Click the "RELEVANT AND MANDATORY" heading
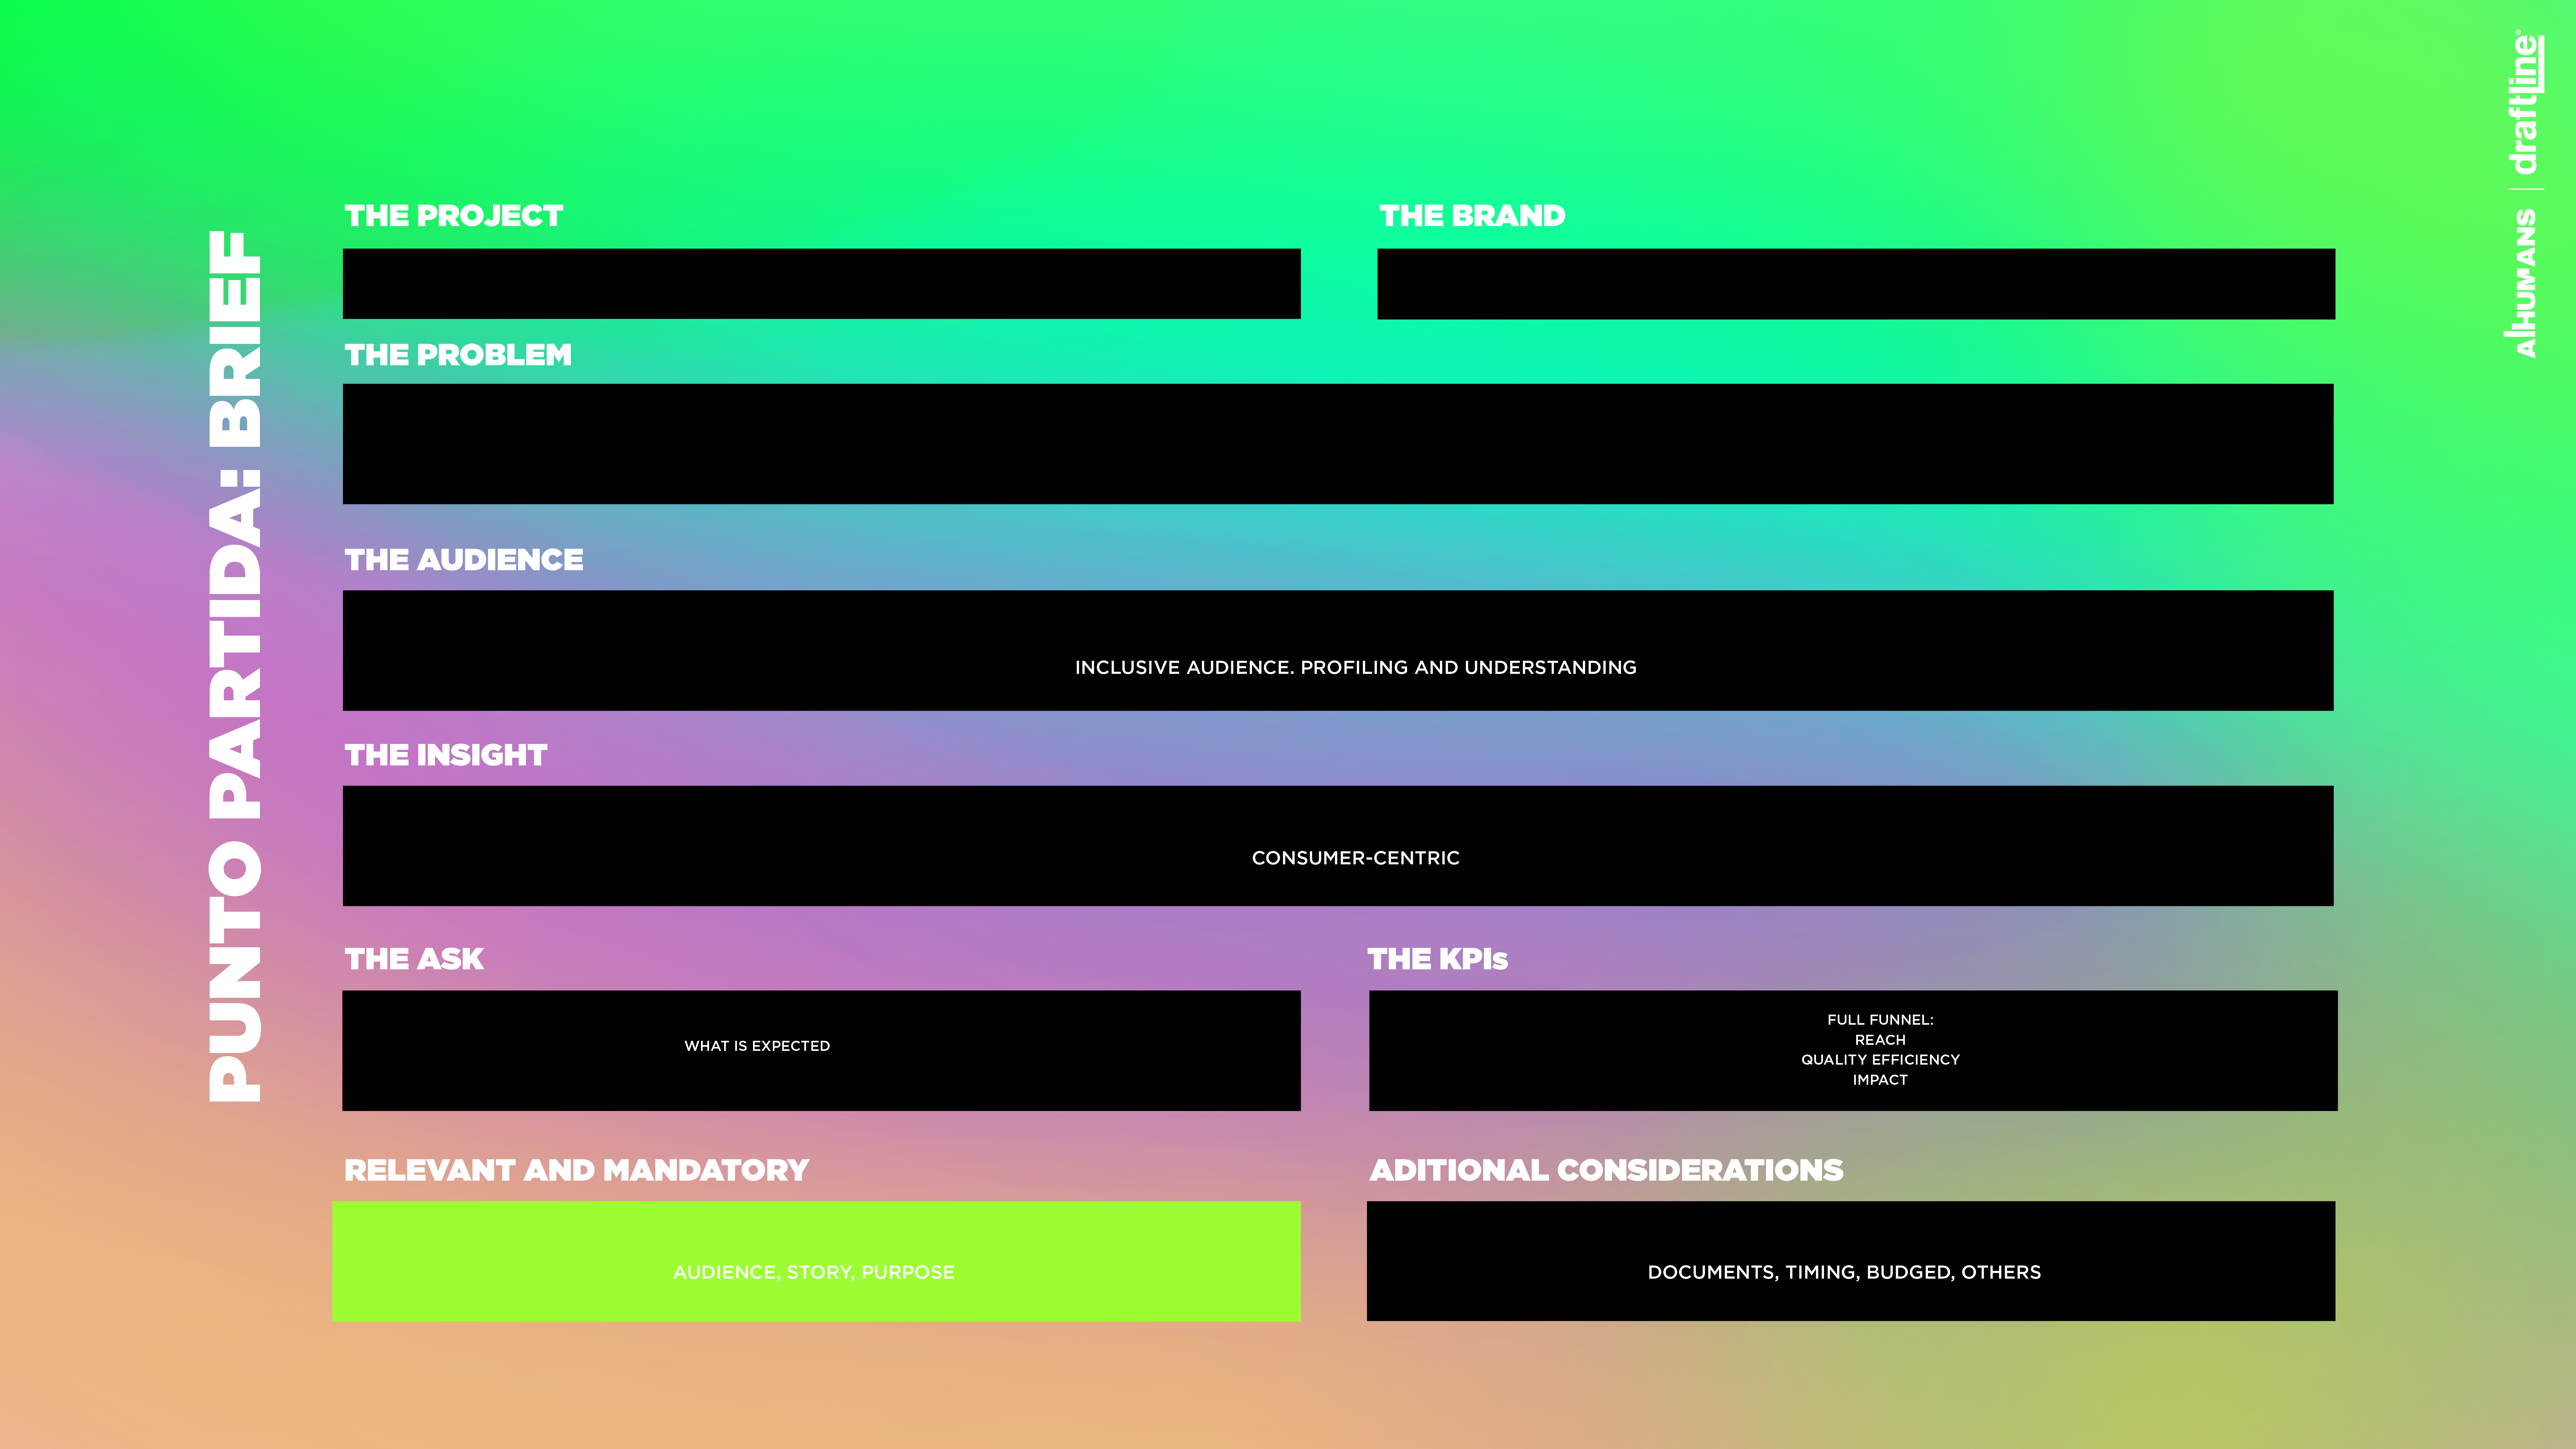The width and height of the screenshot is (2576, 1449). coord(577,1170)
